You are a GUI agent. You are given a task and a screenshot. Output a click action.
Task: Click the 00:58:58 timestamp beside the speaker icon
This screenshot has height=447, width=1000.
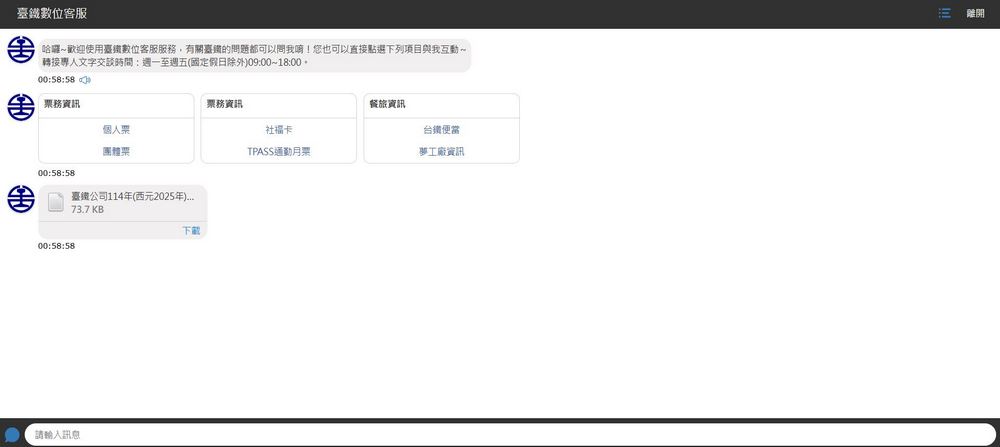pos(56,80)
